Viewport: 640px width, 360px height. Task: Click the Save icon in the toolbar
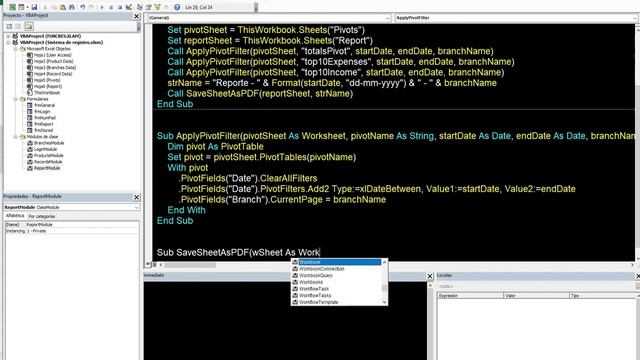coord(34,7)
